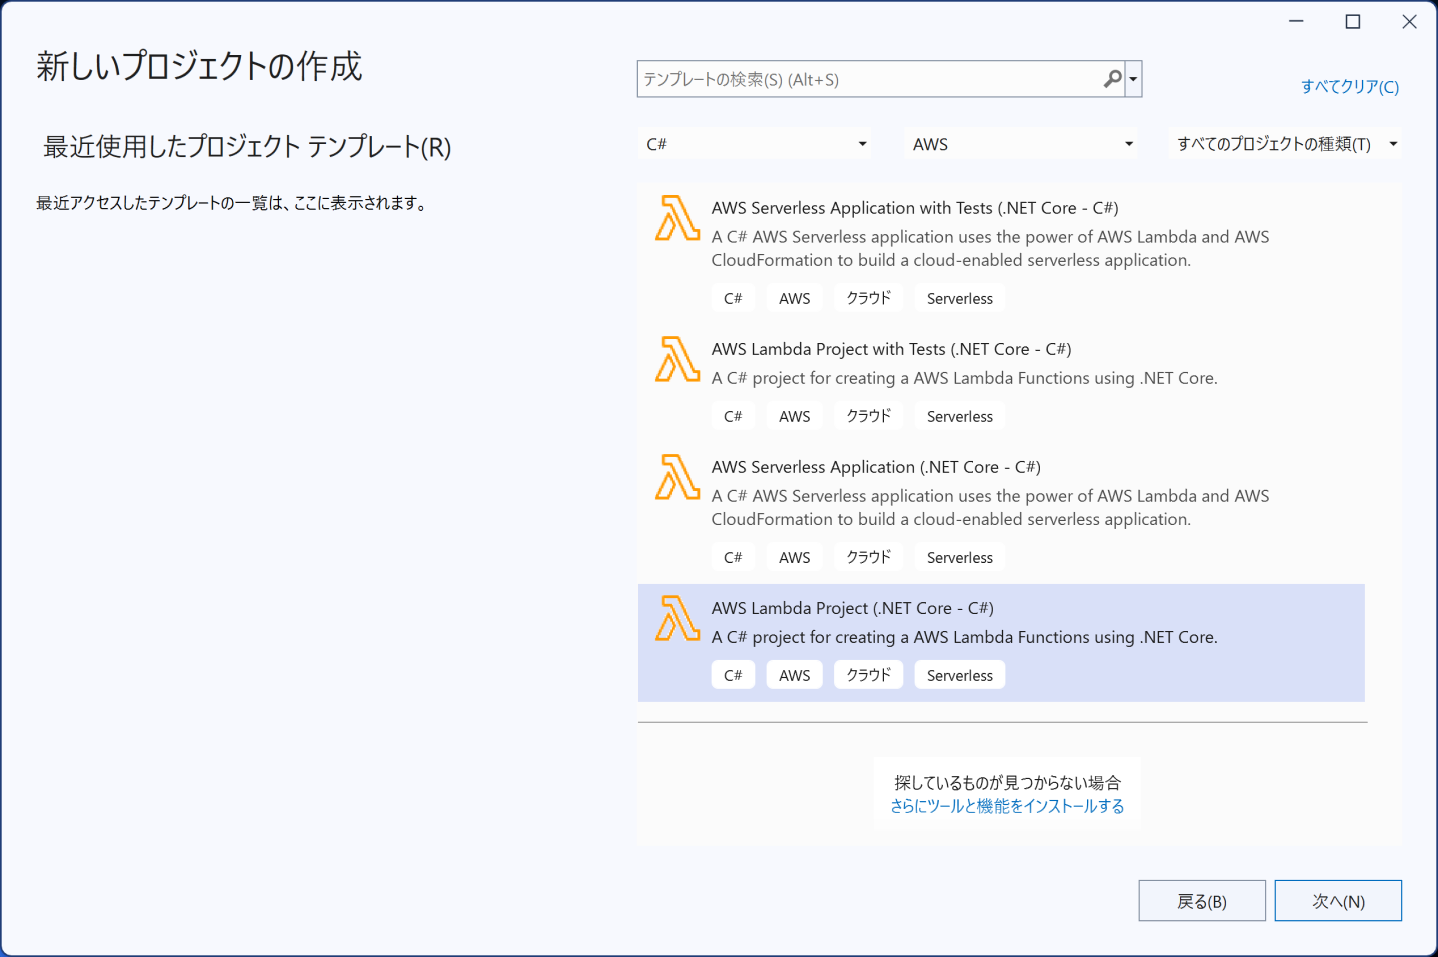Click AWS tag under AWS Serverless Application with Tests
Screen dimensions: 1438x957
(x=795, y=298)
